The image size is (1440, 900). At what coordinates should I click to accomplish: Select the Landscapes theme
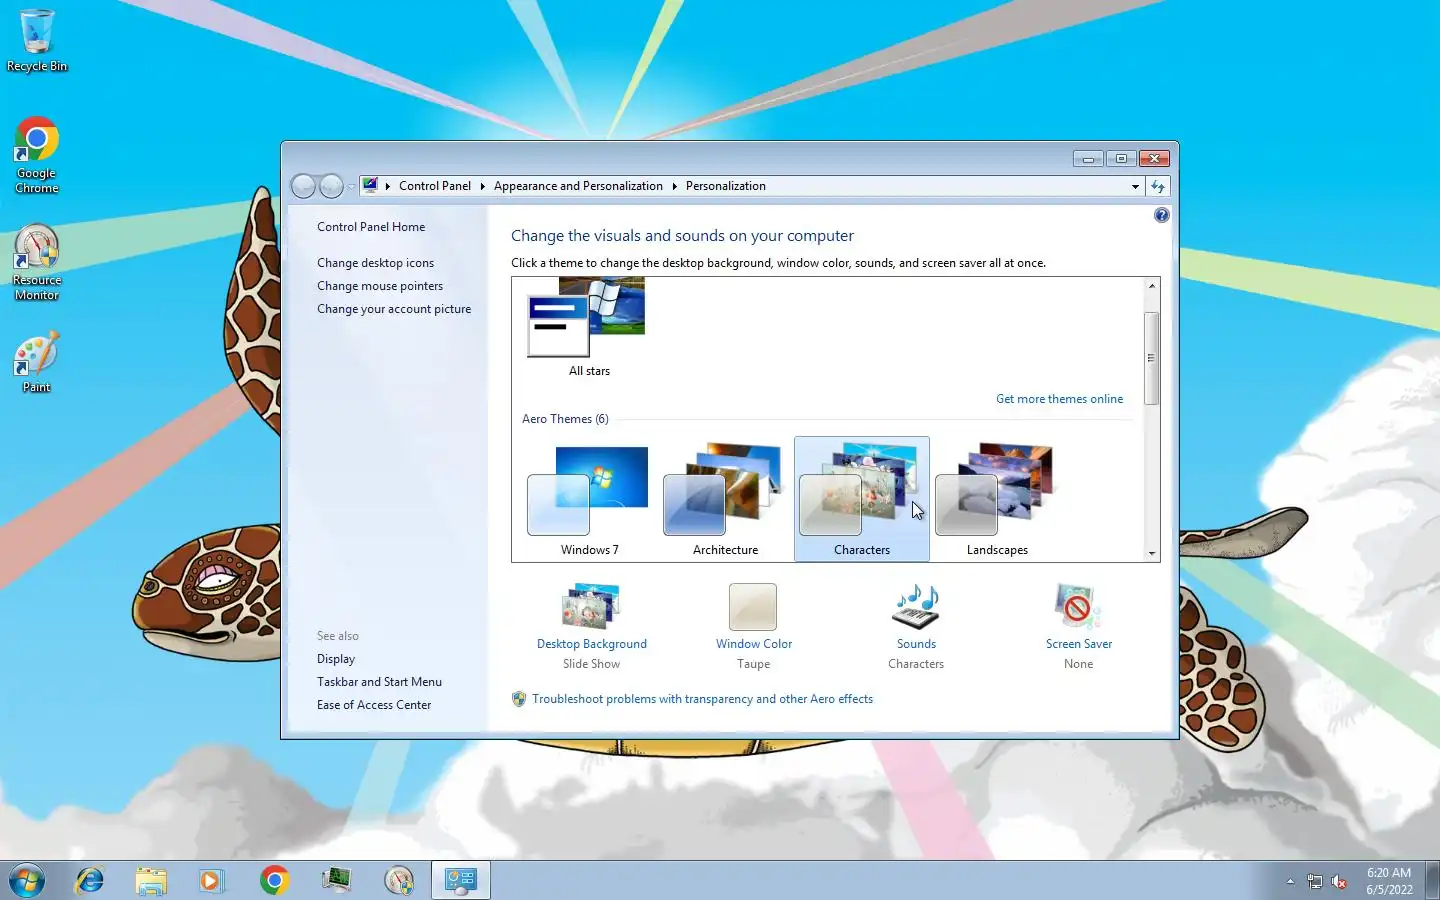(997, 499)
